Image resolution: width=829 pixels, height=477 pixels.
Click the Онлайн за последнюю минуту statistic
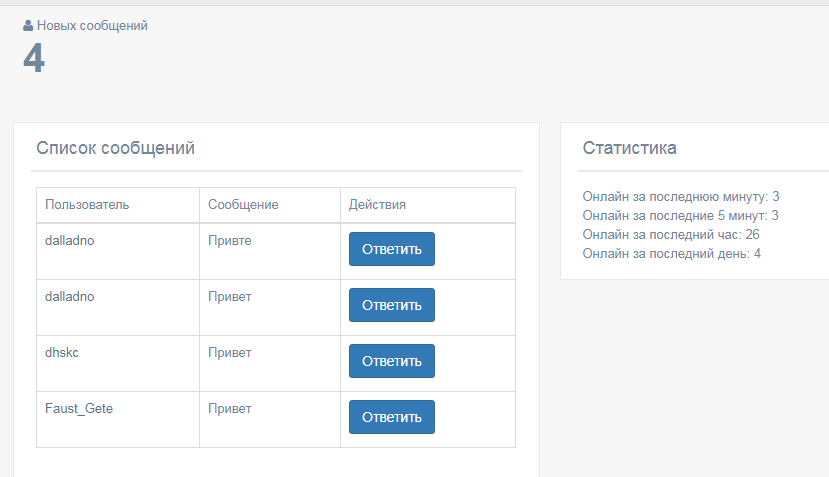(680, 197)
